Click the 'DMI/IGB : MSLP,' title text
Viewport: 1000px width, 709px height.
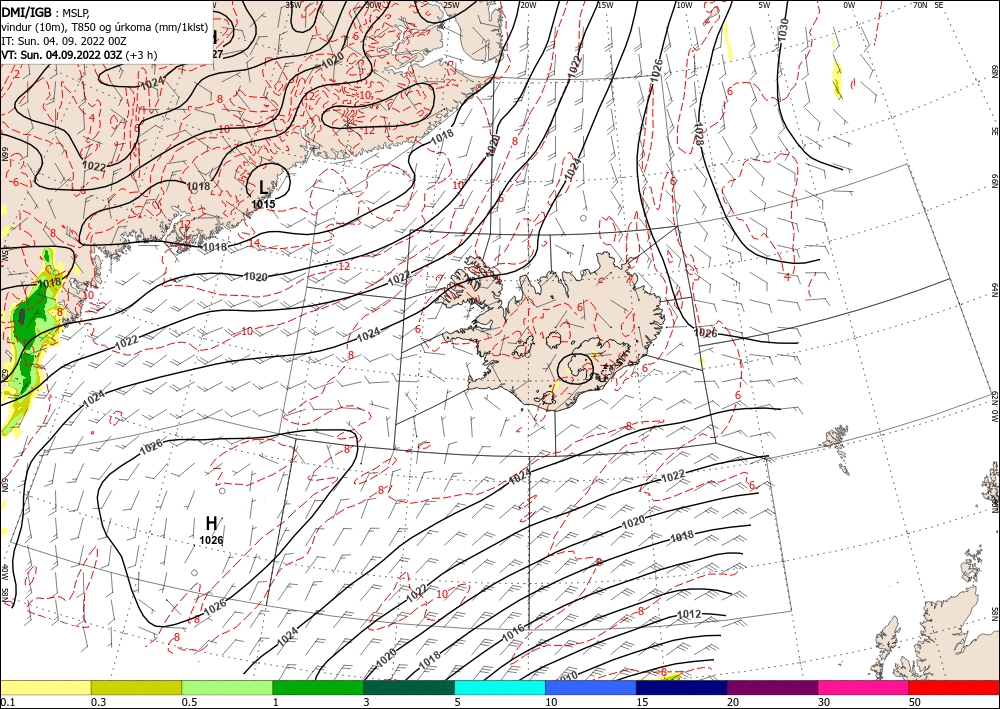coord(46,11)
